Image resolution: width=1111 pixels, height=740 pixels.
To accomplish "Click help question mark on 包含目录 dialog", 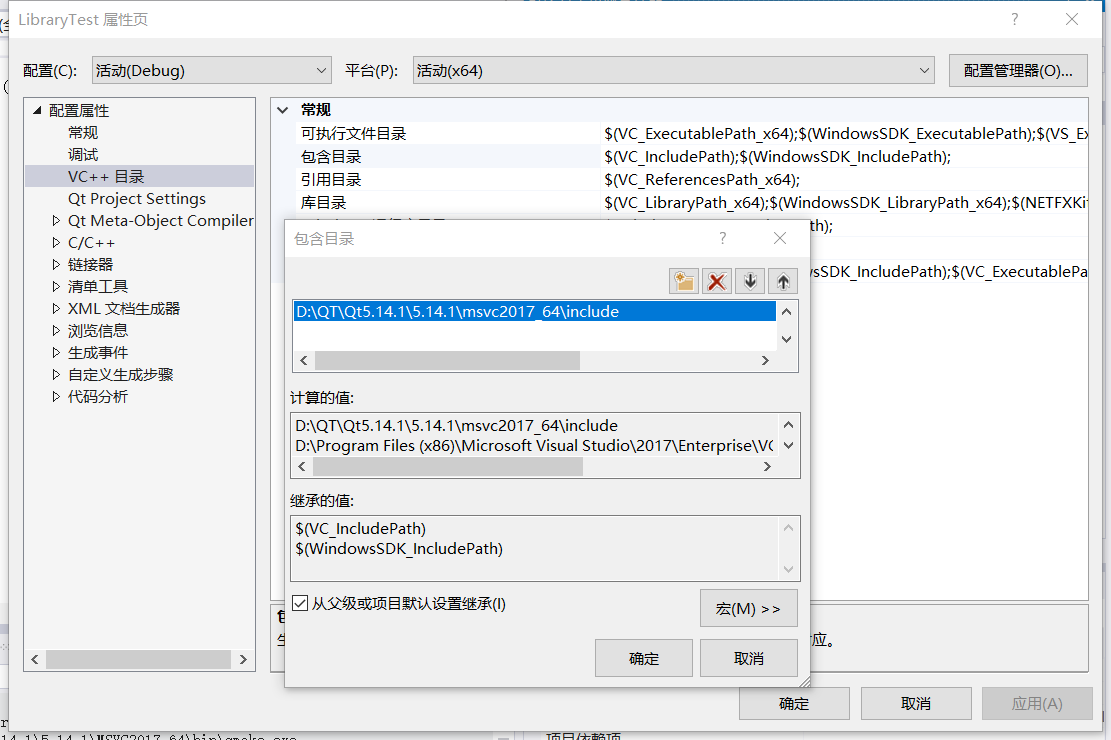I will click(722, 238).
